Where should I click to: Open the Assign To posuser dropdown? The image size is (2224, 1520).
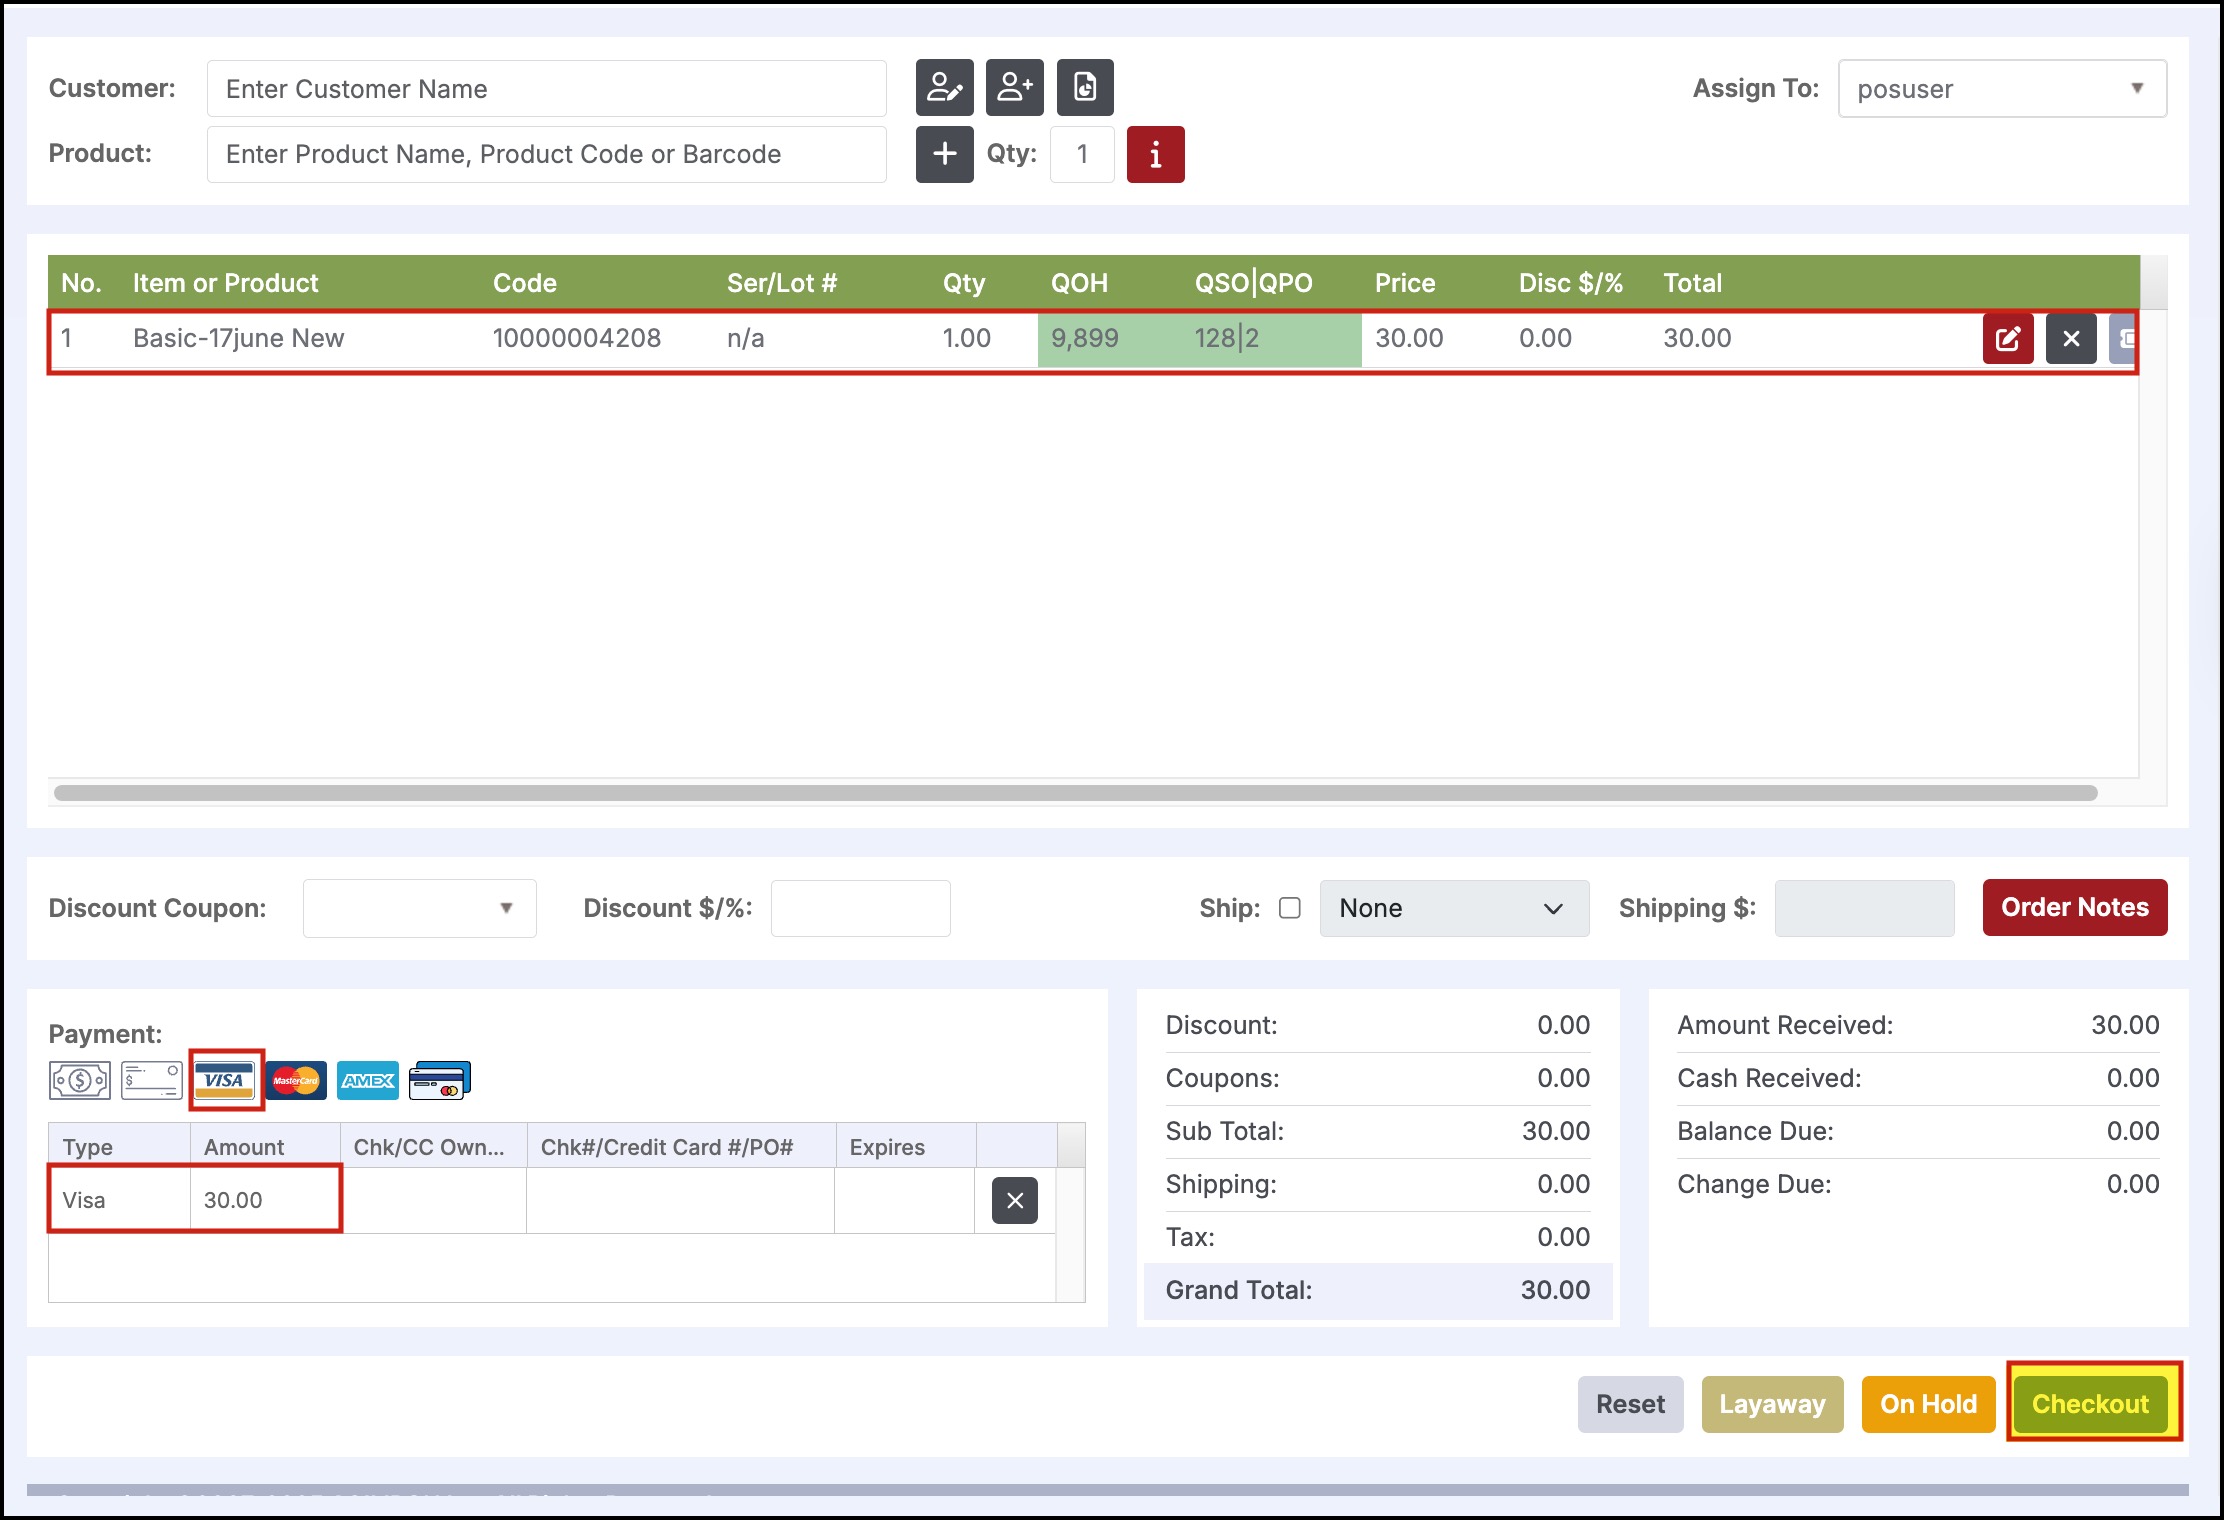2002,89
